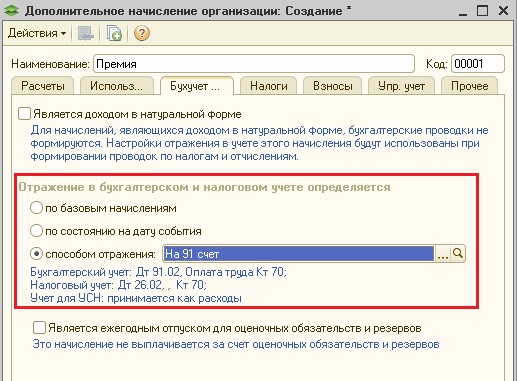Open help via the question mark icon

click(142, 33)
